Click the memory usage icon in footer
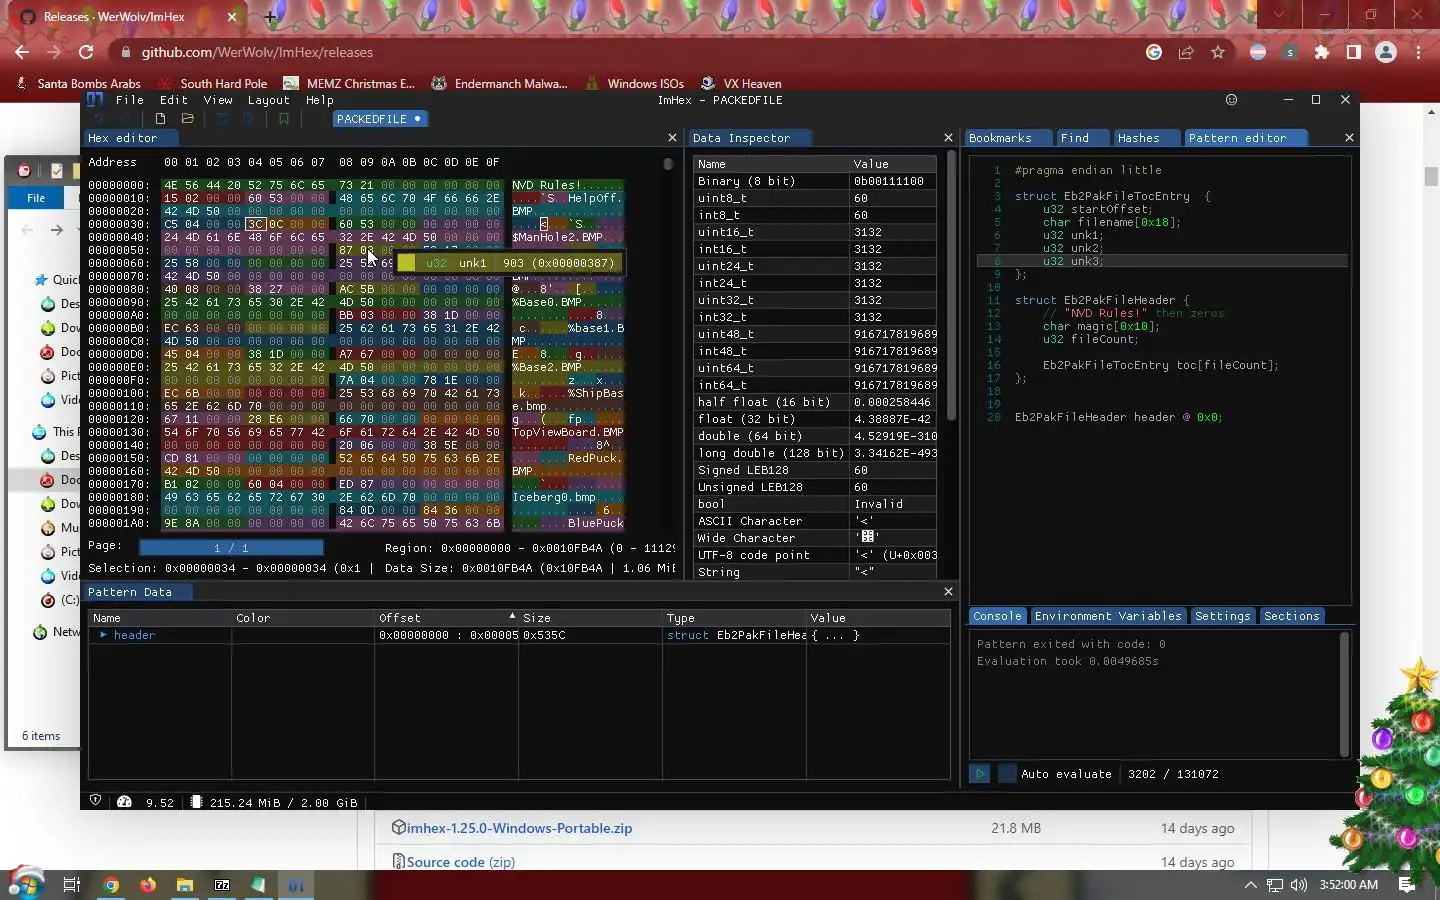This screenshot has height=900, width=1440. point(197,802)
